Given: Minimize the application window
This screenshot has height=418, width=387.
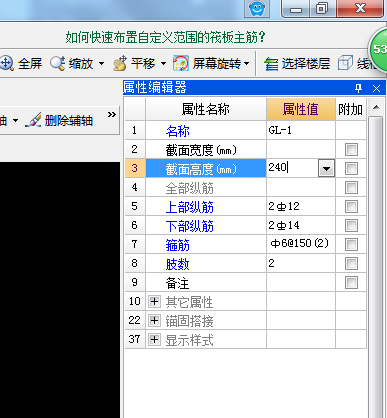Looking at the screenshot, I should click(x=296, y=8).
